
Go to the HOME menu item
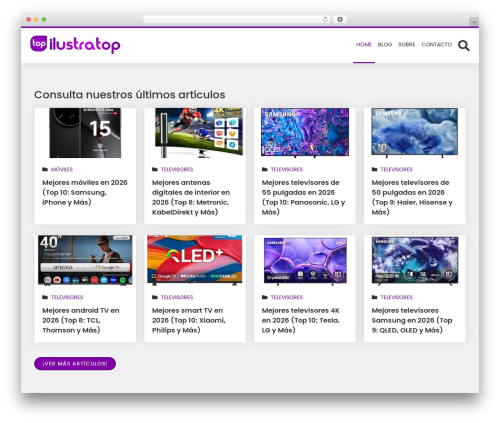(x=364, y=44)
